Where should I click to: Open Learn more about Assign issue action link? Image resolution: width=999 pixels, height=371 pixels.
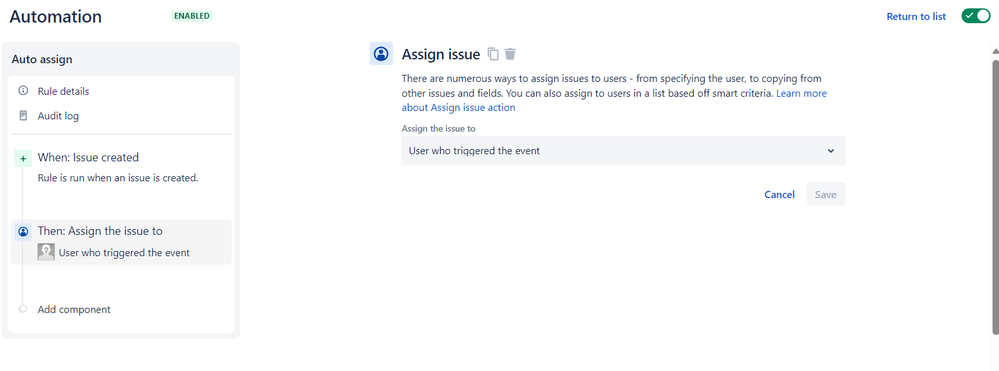[x=614, y=101]
